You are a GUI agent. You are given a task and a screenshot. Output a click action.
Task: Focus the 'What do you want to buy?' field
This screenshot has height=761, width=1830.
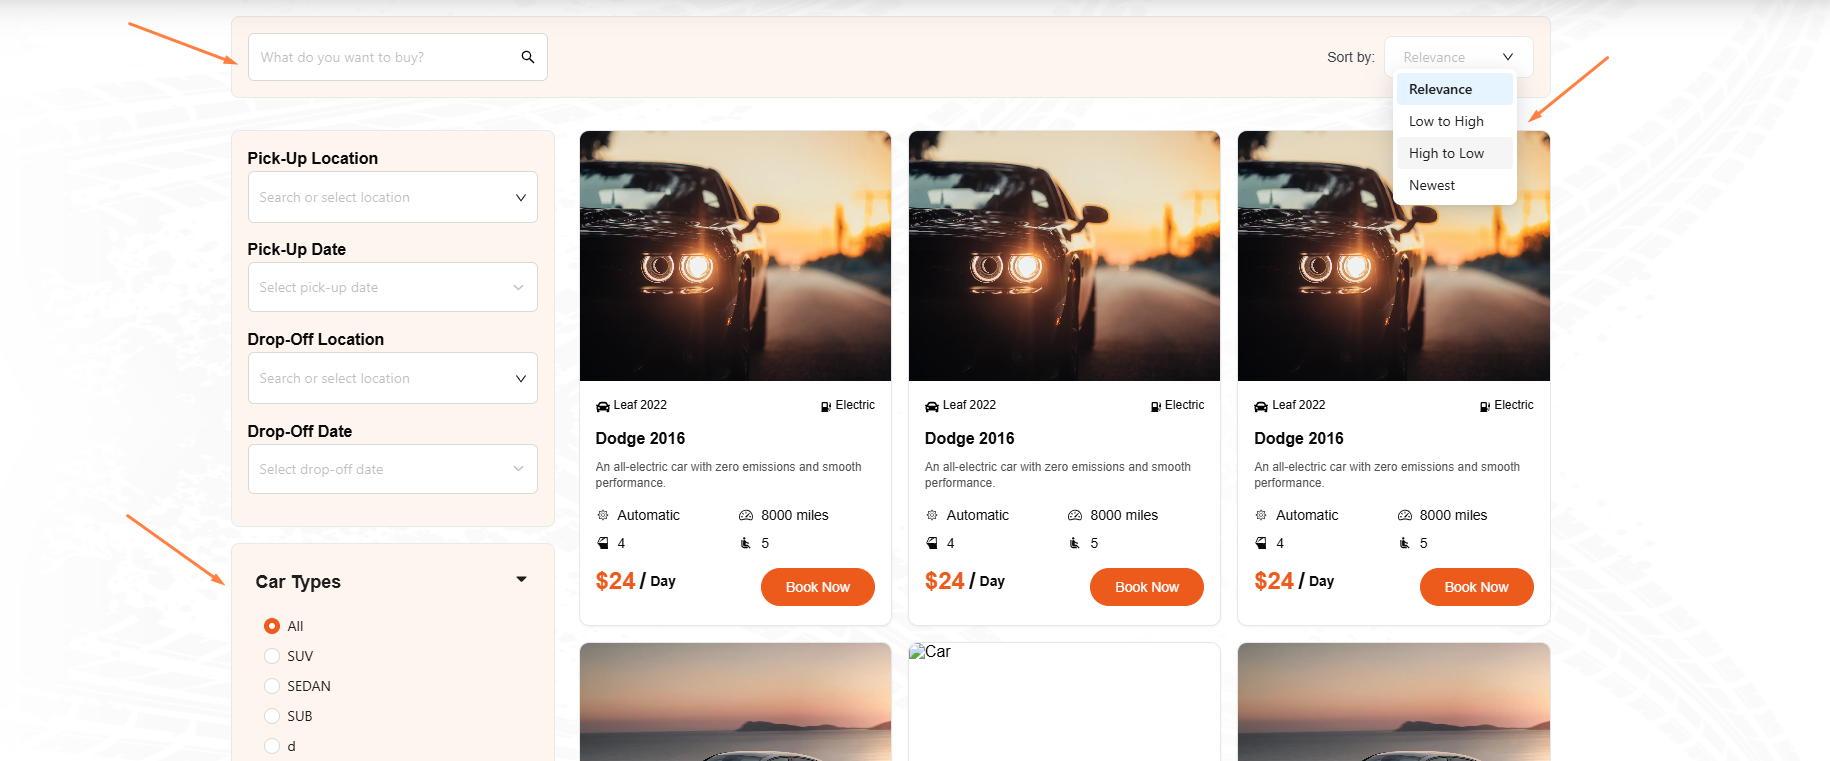click(385, 57)
